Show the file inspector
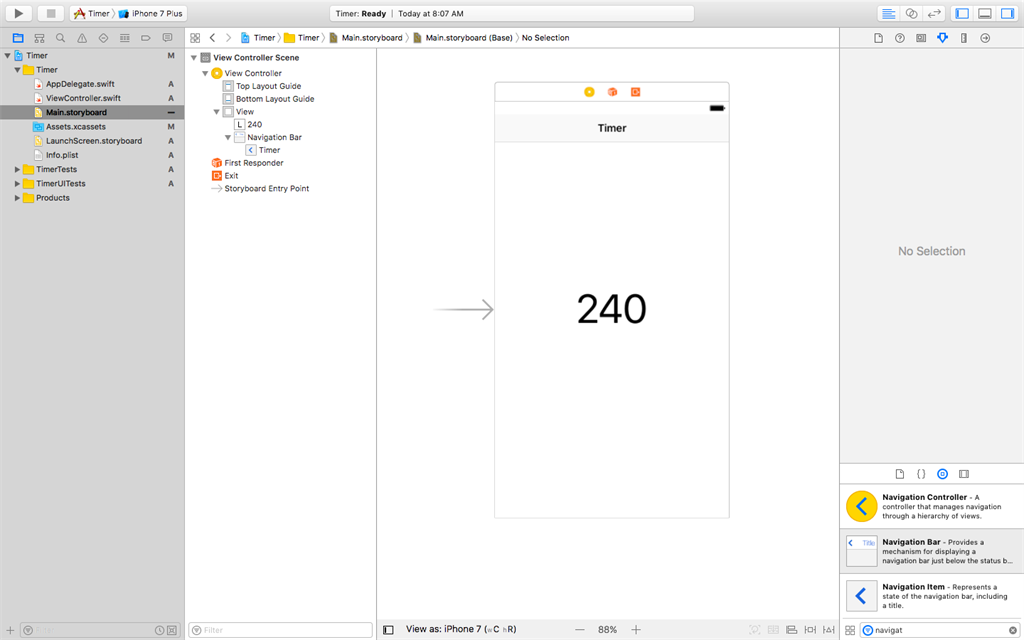This screenshot has width=1024, height=640. [878, 38]
